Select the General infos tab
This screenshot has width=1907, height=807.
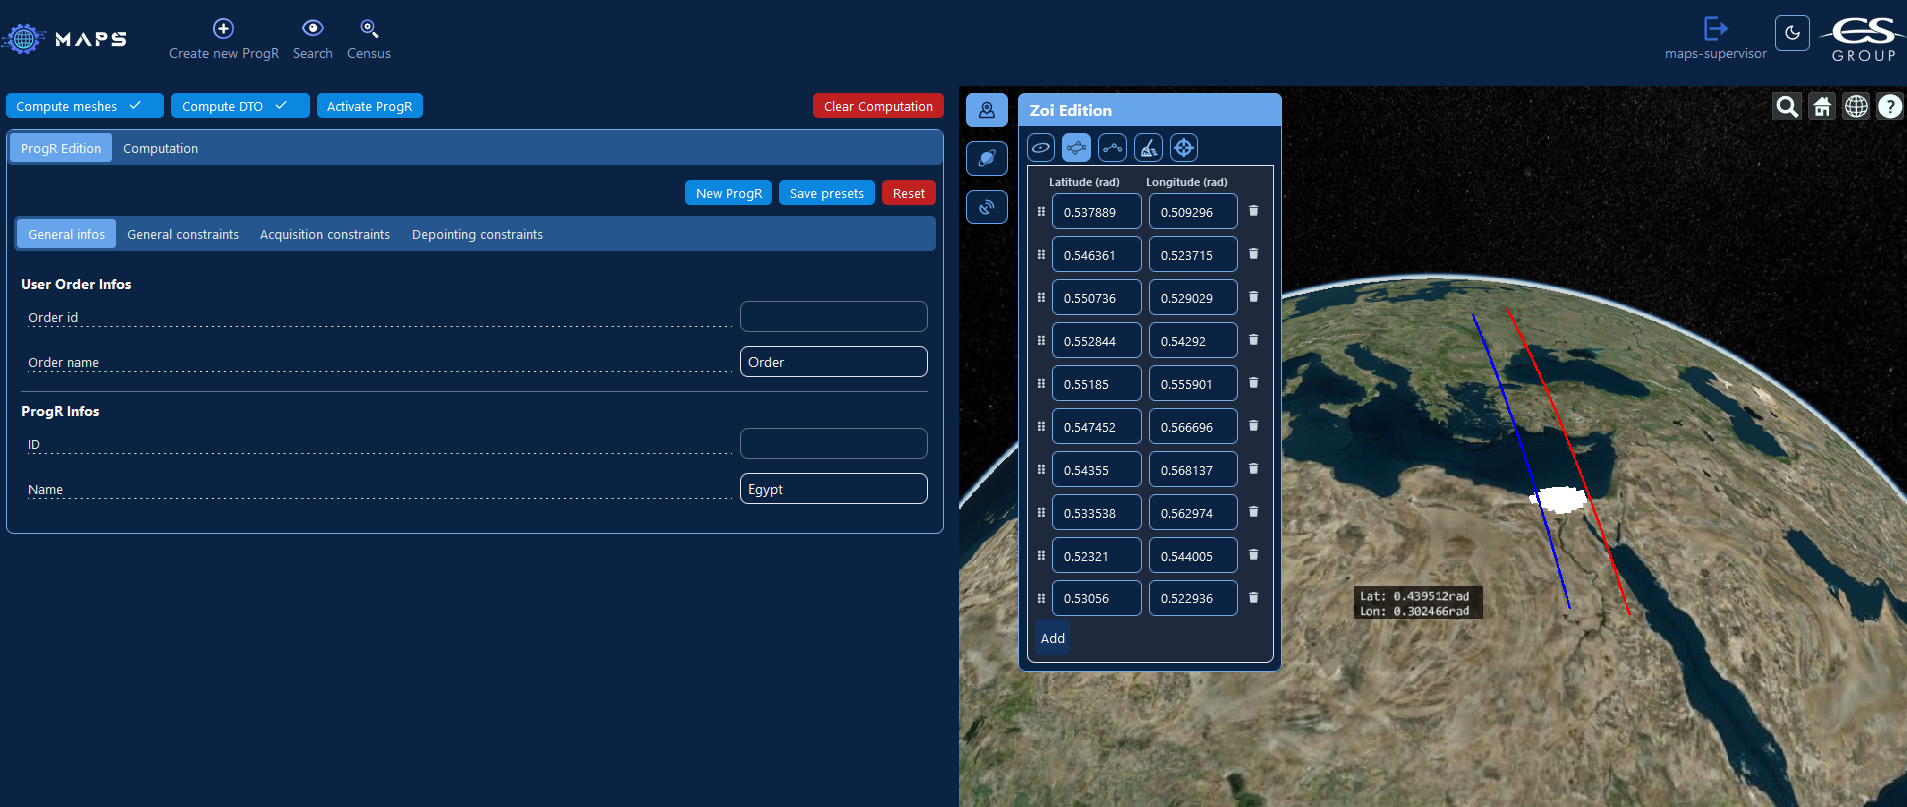coord(66,234)
